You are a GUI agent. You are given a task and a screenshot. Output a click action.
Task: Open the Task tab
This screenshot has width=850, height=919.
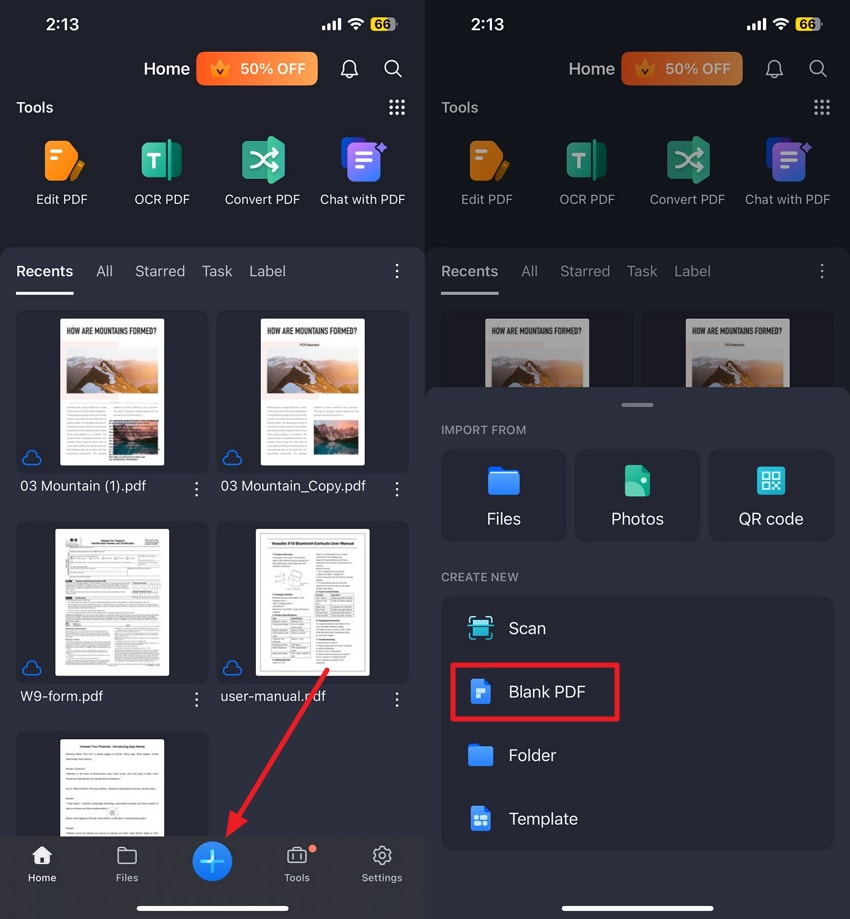click(217, 271)
